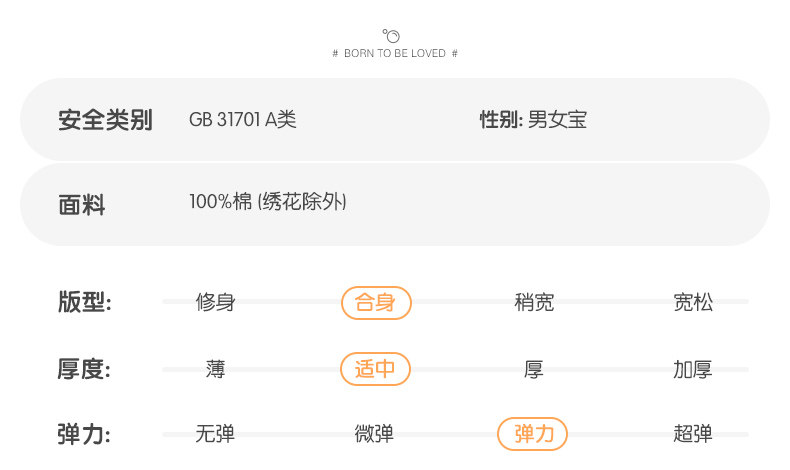Select the highlighted 合身 fit option
This screenshot has width=790, height=470.
[x=376, y=302]
